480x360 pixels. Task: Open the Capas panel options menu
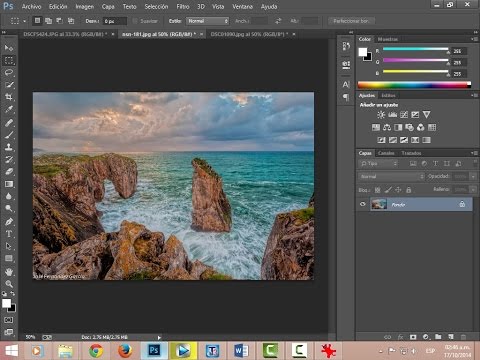click(x=474, y=153)
